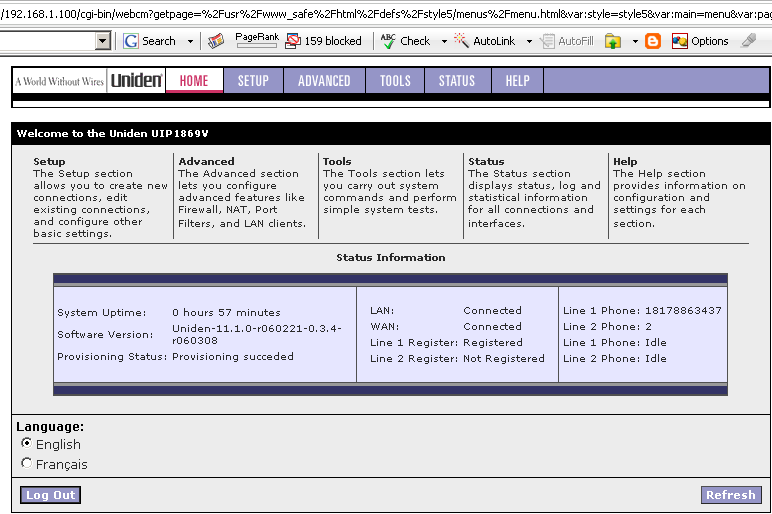772x514 pixels.
Task: Open the SETUP tab
Action: [253, 81]
